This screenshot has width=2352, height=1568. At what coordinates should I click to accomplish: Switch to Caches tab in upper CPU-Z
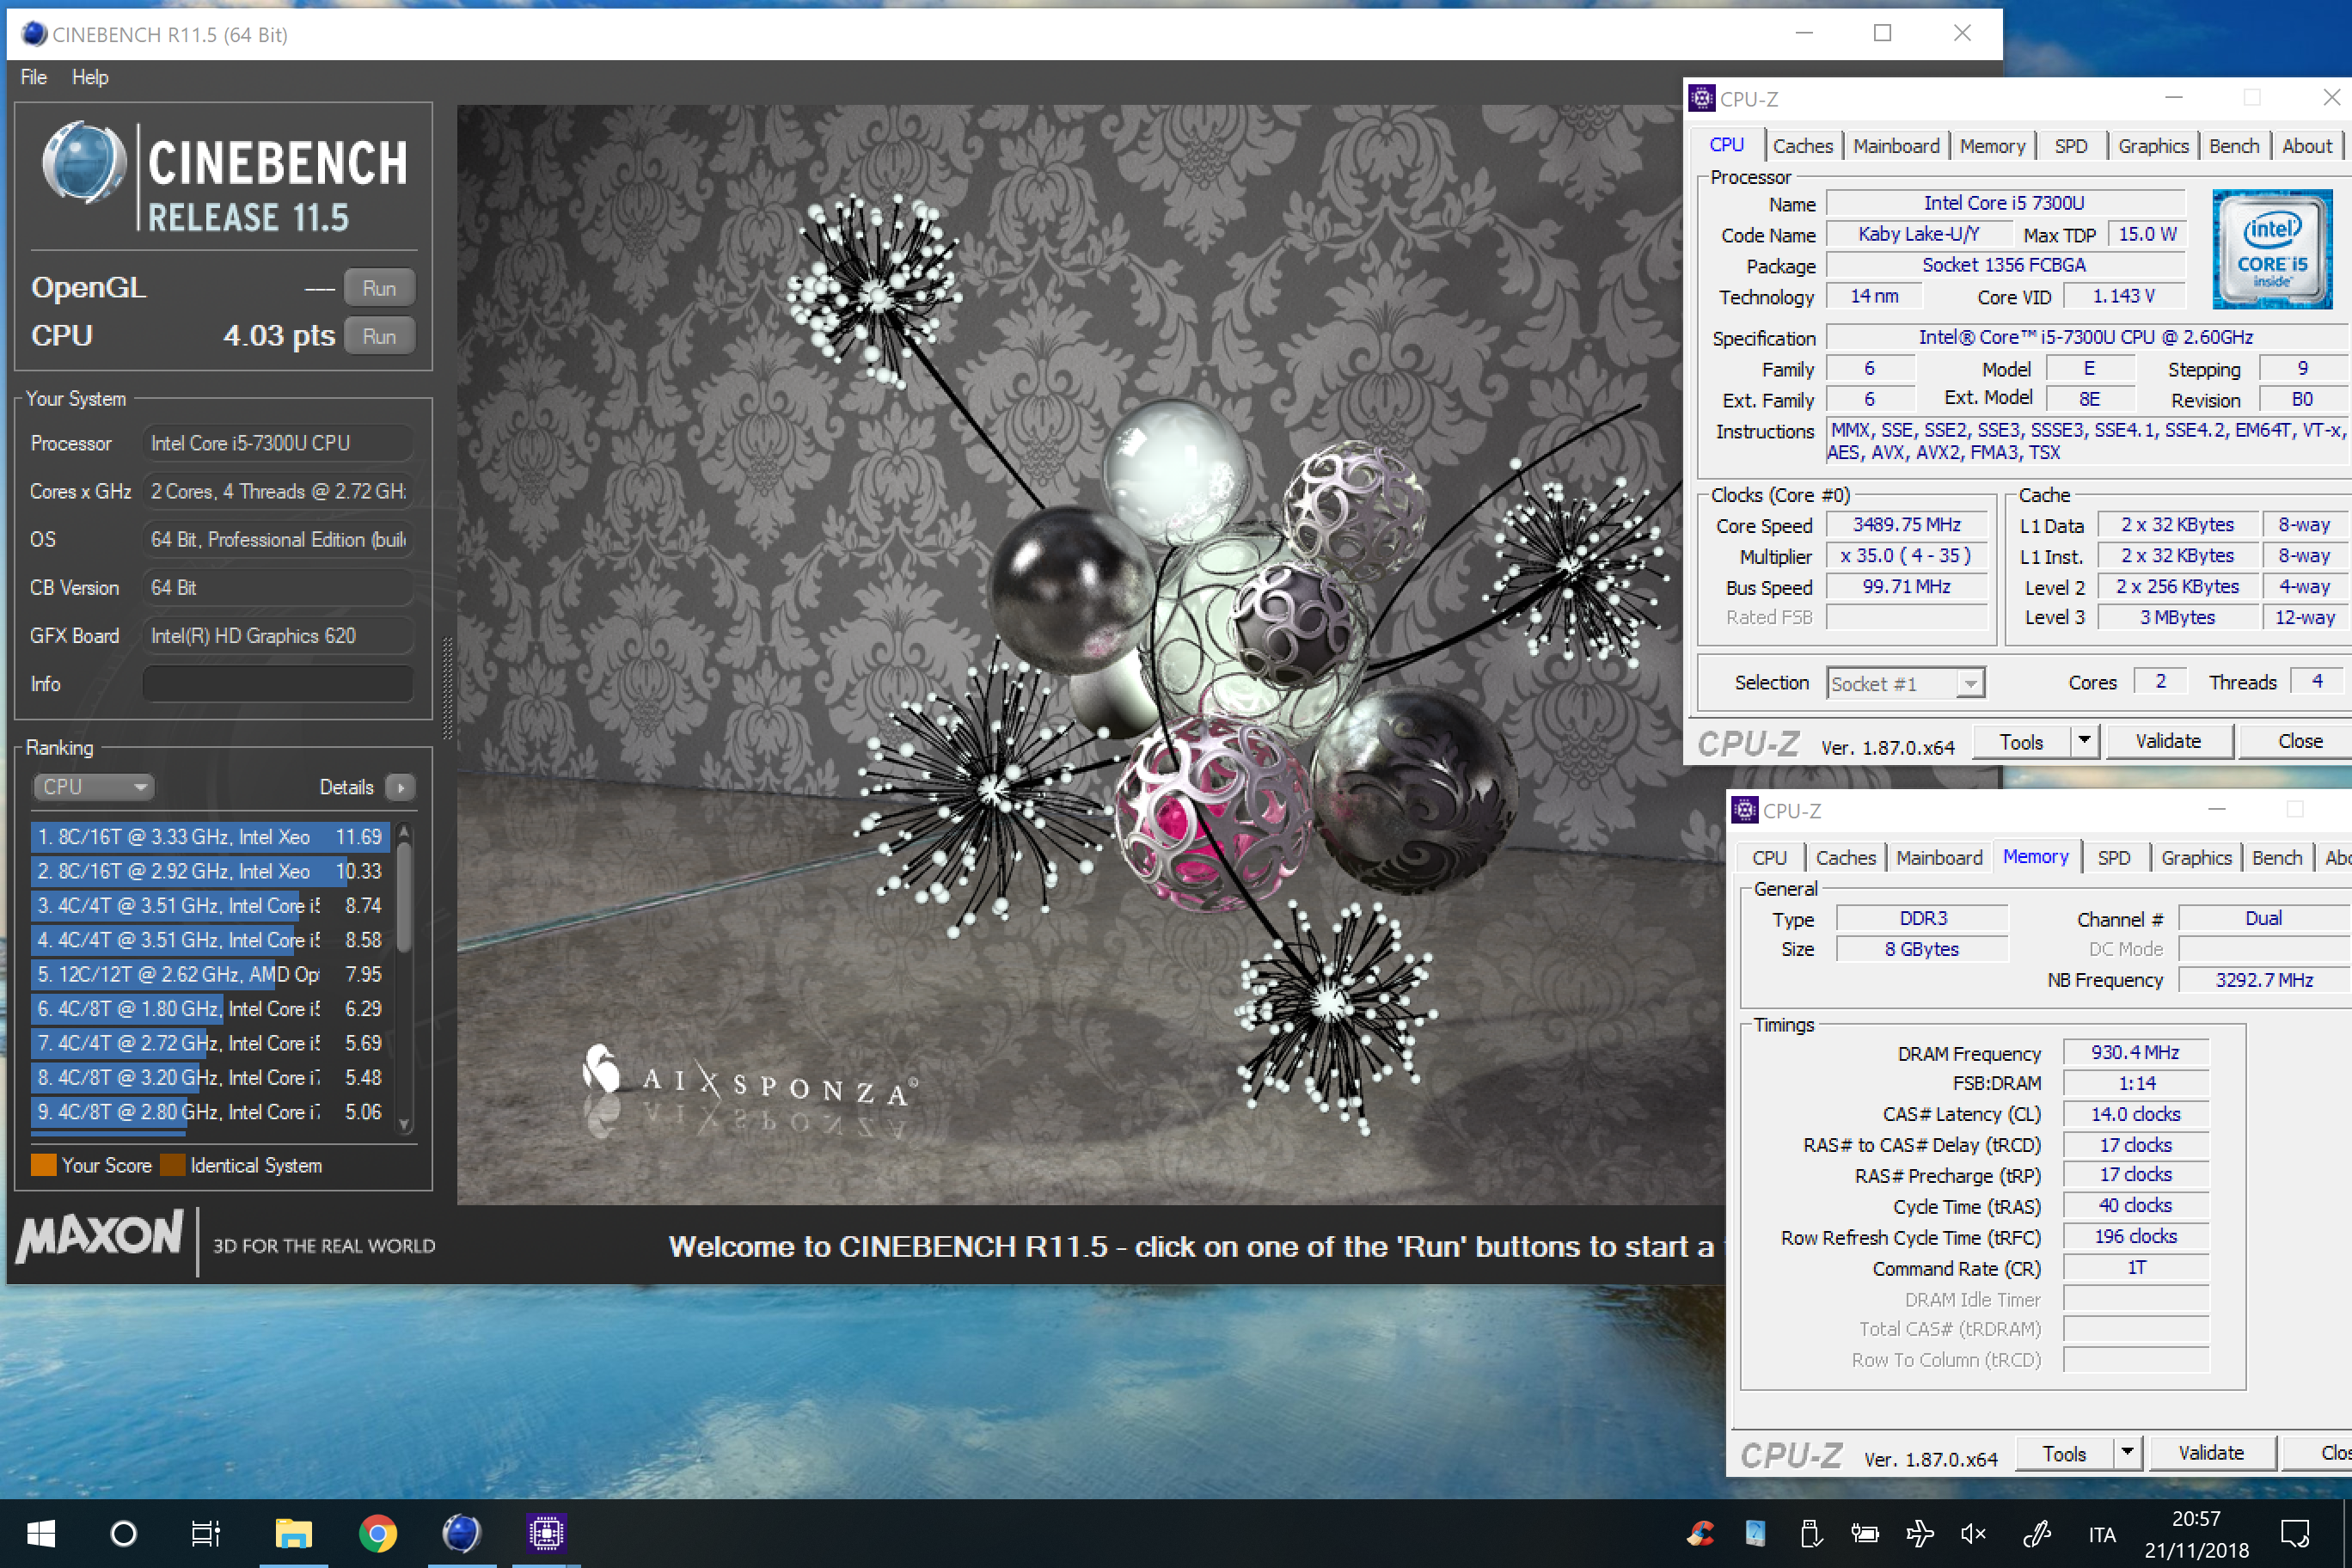point(1803,146)
